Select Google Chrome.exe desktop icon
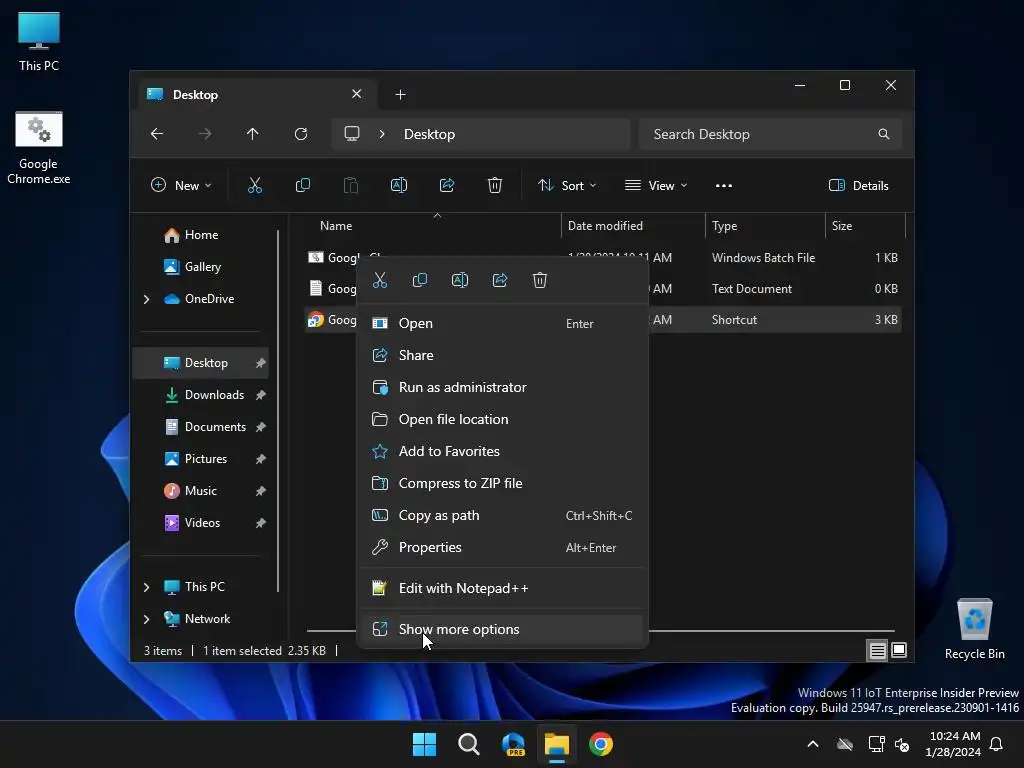The height and width of the screenshot is (768, 1024). point(39,148)
